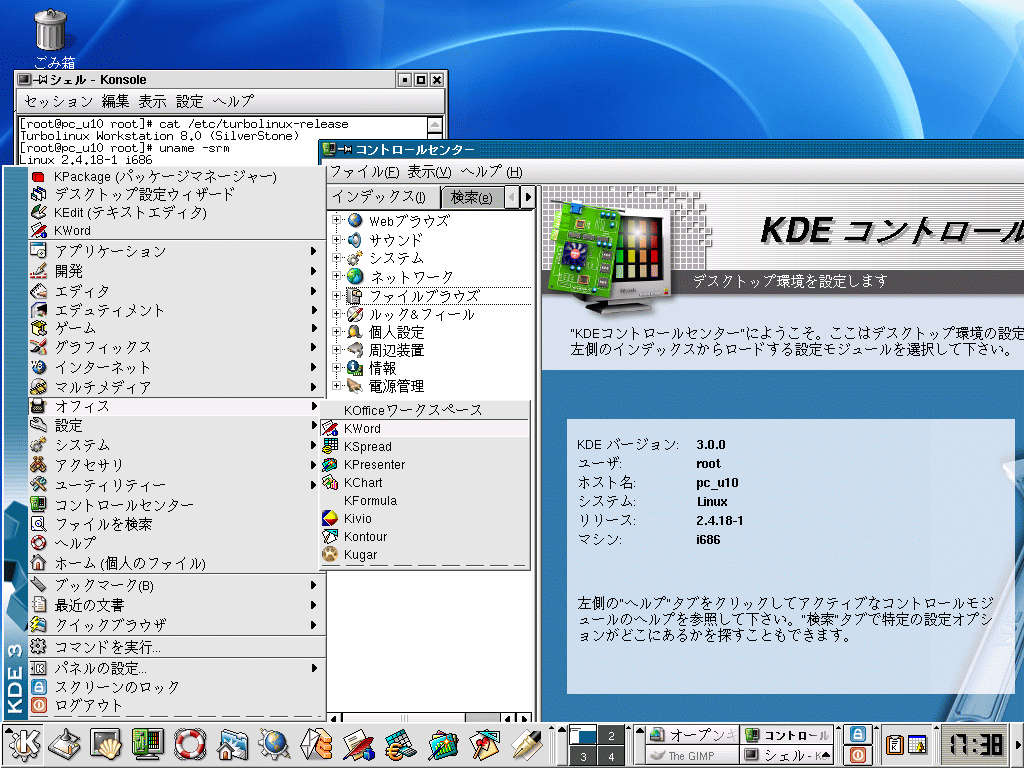Launch Kugar from the Office submenu
Image resolution: width=1024 pixels, height=768 pixels.
point(424,554)
